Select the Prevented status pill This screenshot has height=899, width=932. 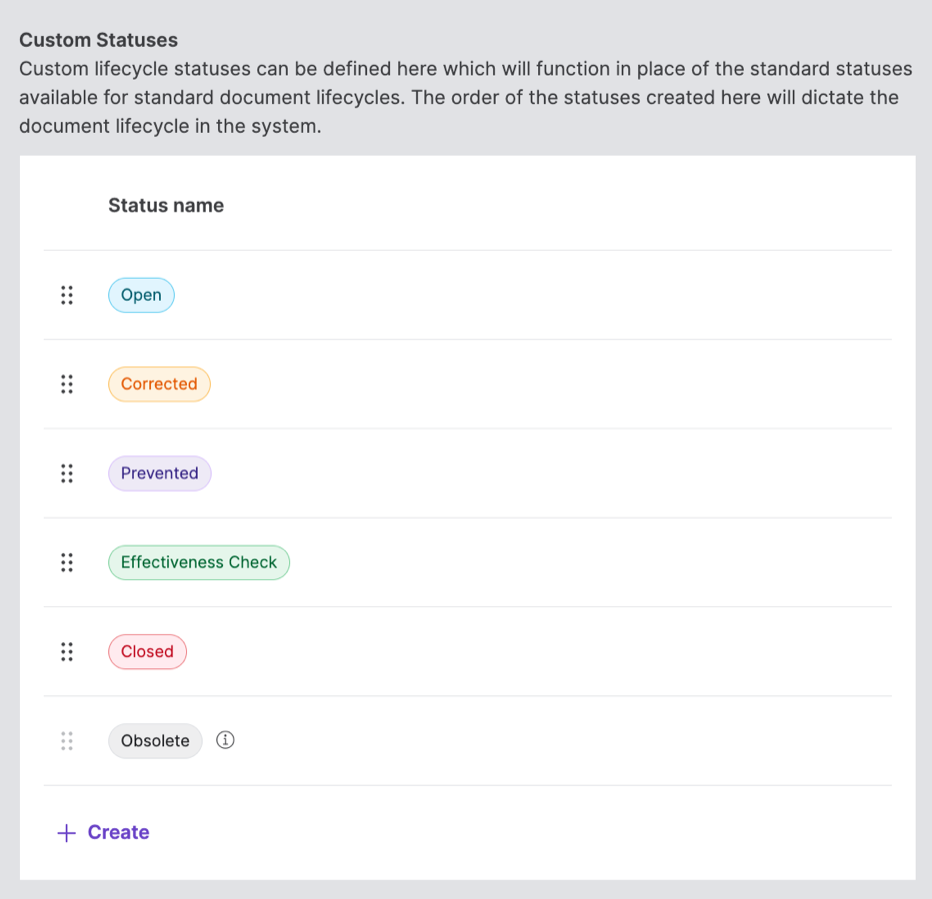tap(159, 473)
